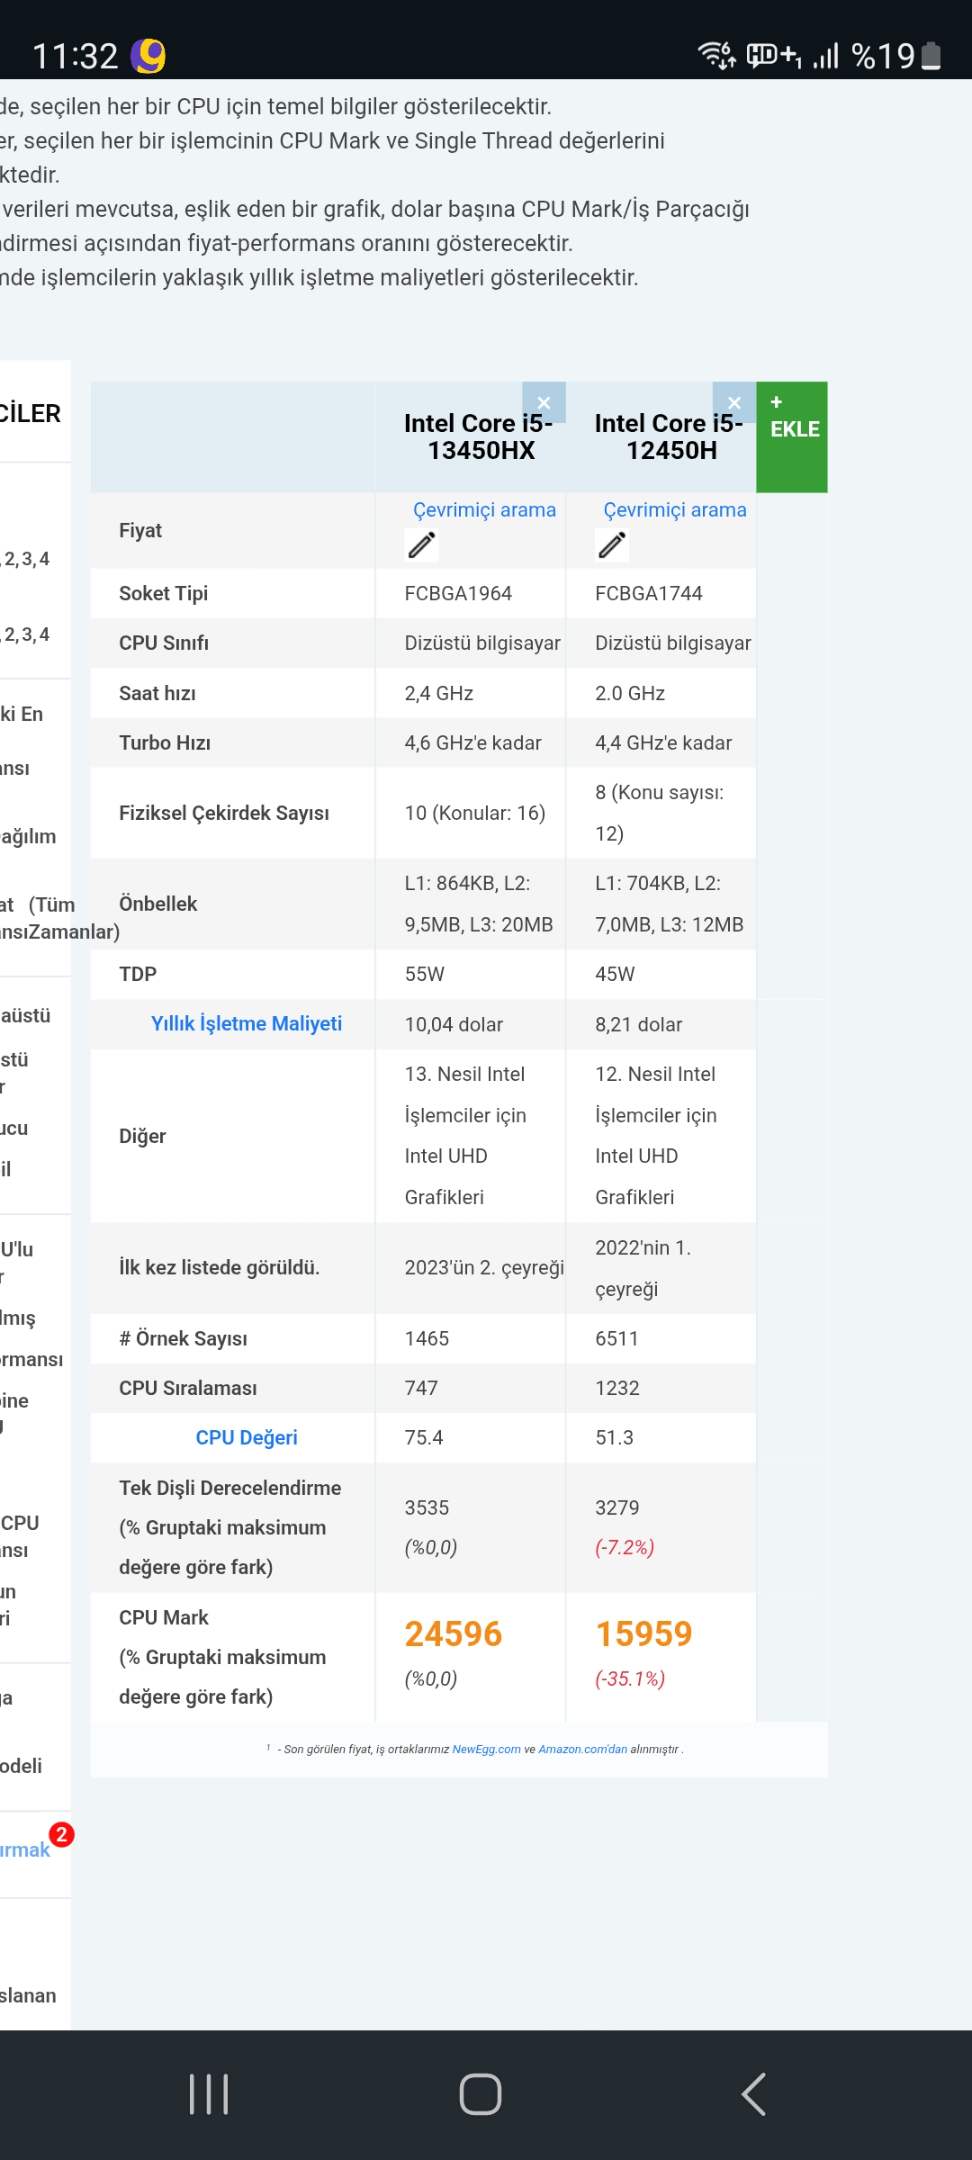Select the Intel Core i5-12450H column header
This screenshot has height=2160, width=972.
(669, 437)
